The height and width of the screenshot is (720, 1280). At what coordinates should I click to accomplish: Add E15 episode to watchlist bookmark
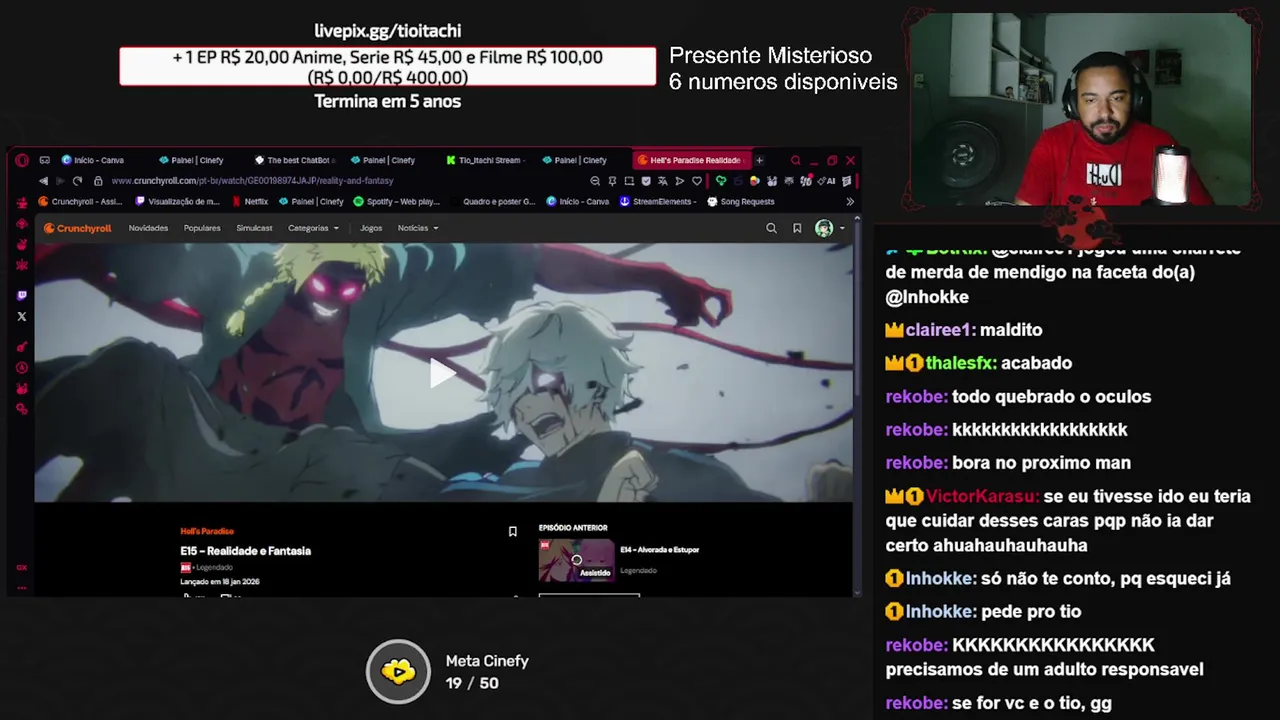click(x=512, y=532)
